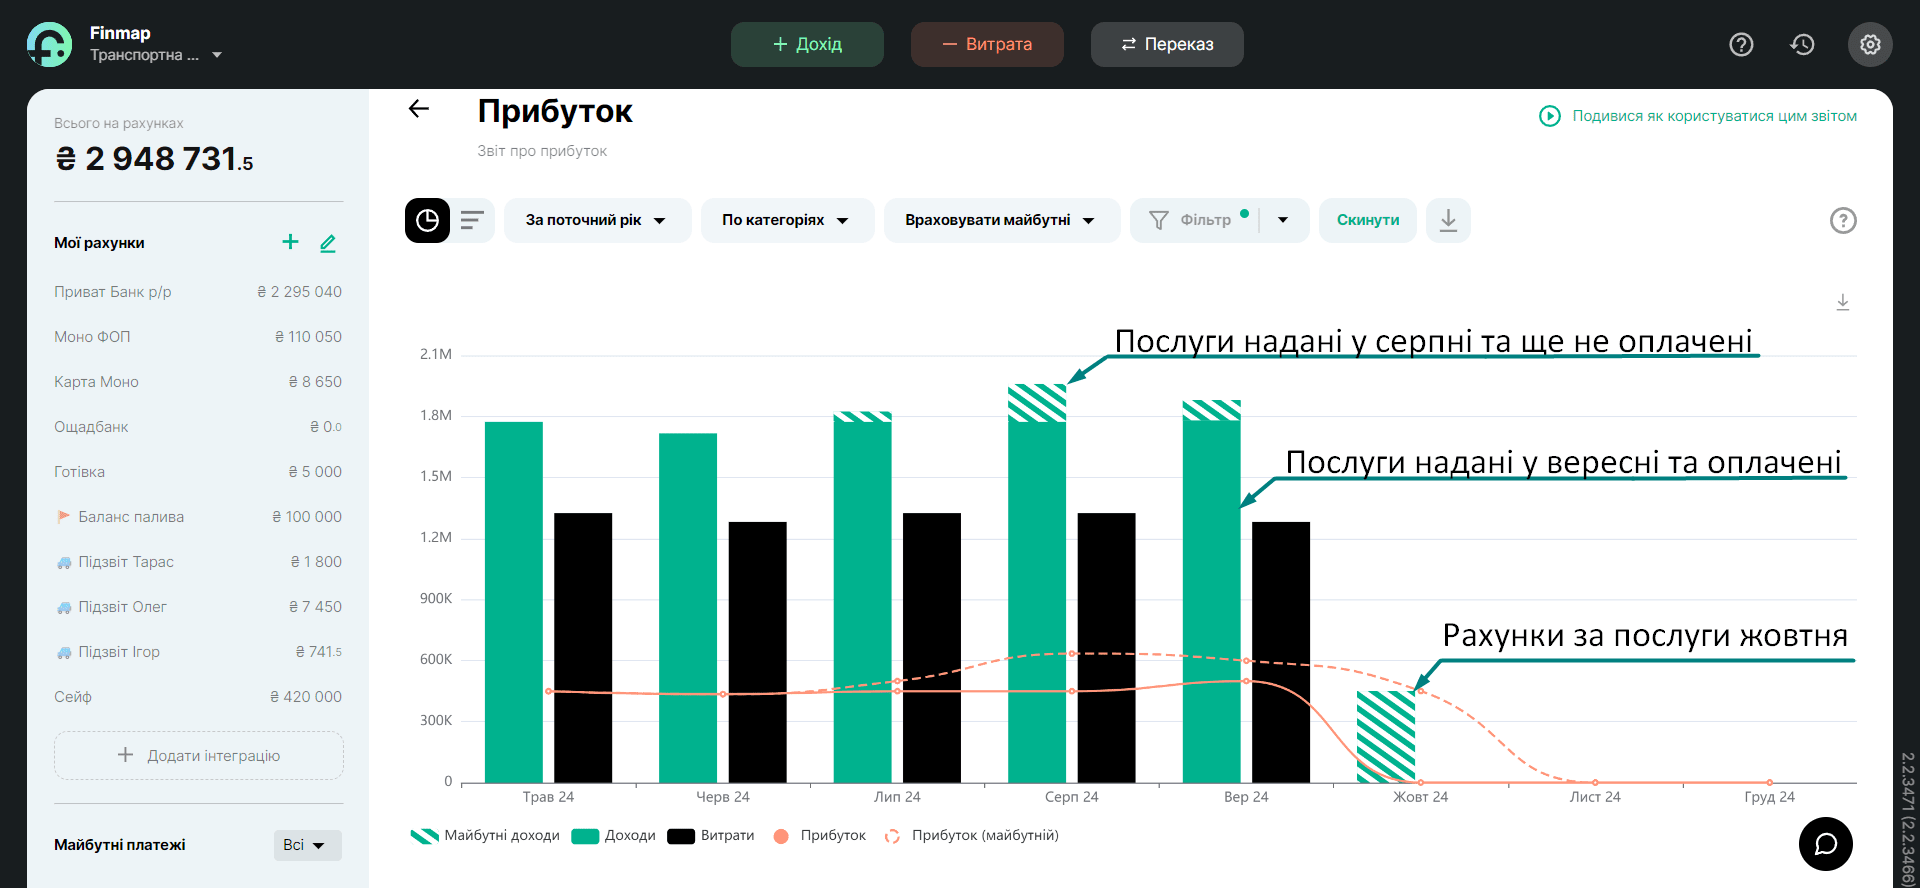Create a transfer with Переказ button

coord(1167,44)
